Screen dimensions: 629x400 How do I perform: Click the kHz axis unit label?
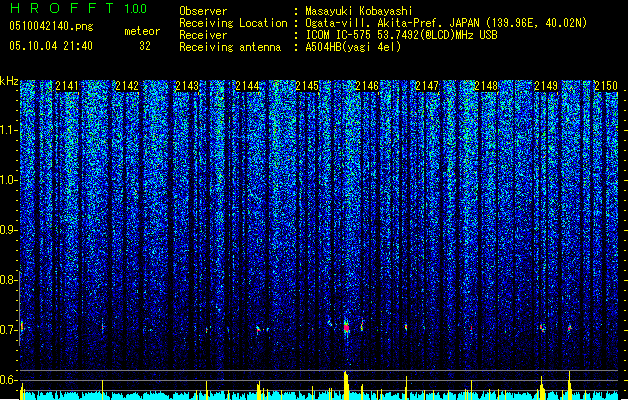9,81
